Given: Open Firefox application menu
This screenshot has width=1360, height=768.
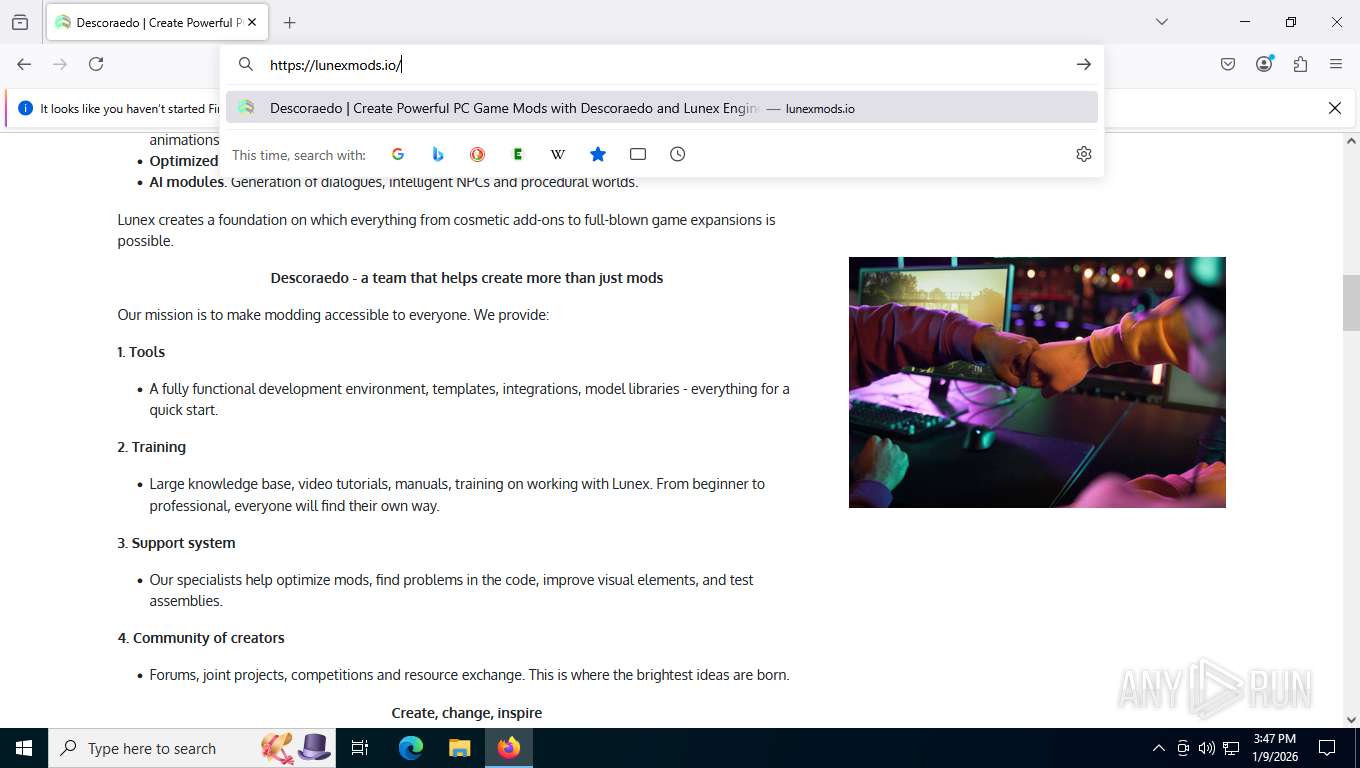Looking at the screenshot, I should click(x=1336, y=64).
